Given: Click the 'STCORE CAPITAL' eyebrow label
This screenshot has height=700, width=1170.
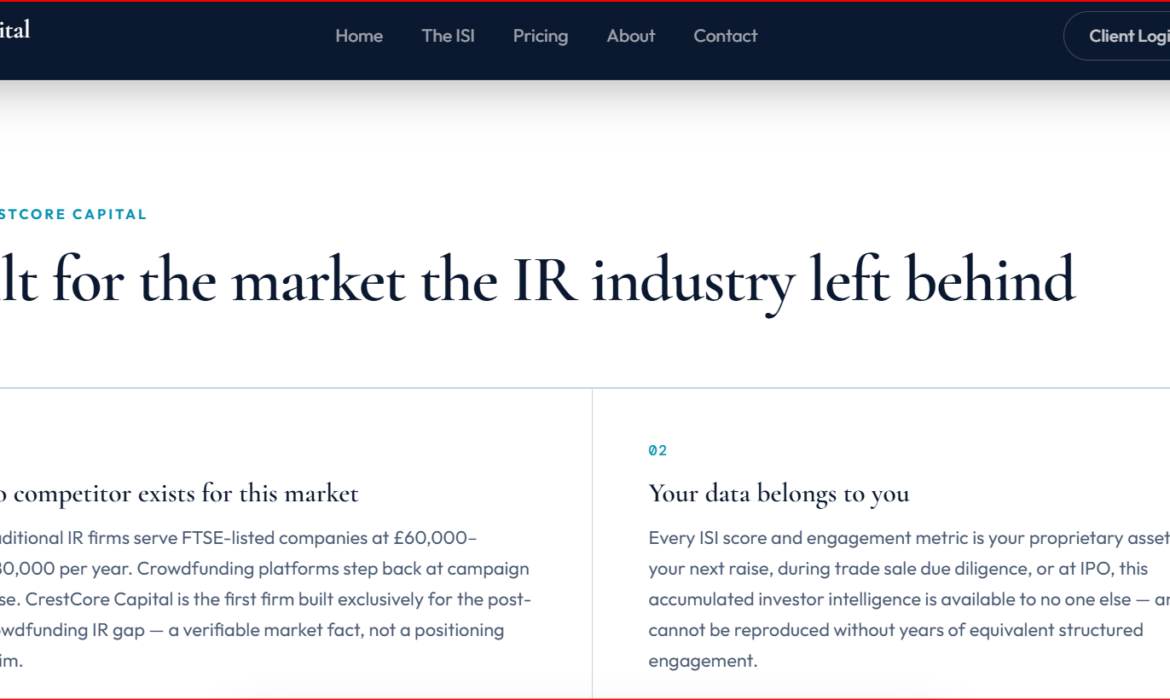Looking at the screenshot, I should (x=73, y=214).
